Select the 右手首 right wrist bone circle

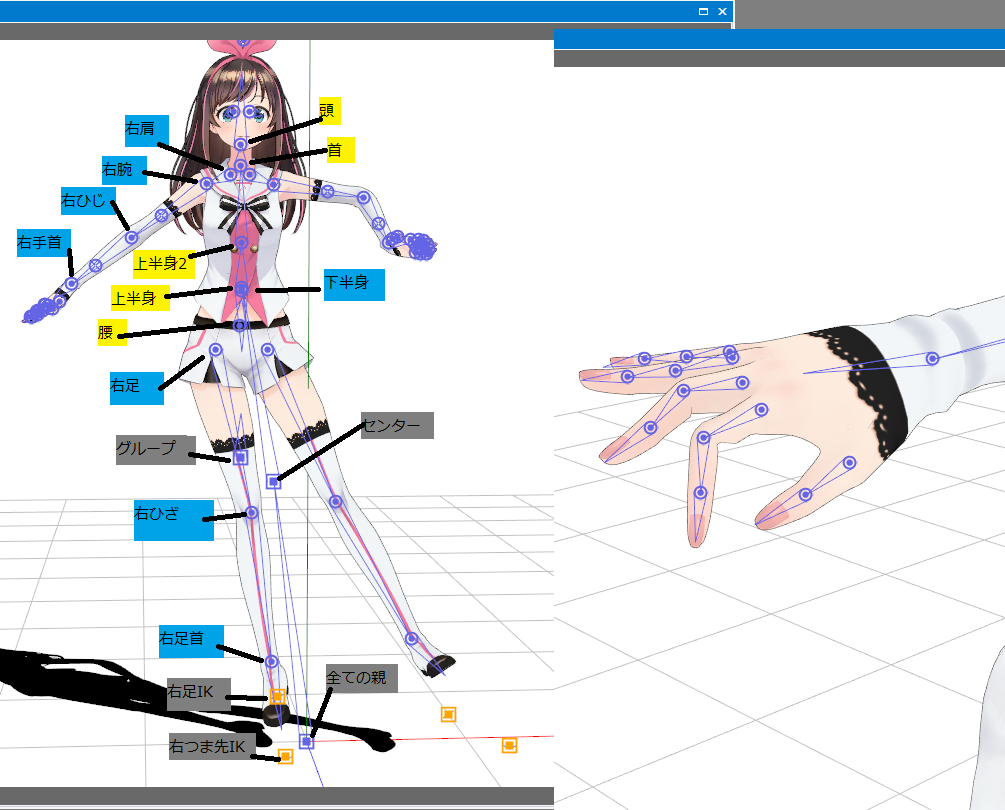point(71,284)
